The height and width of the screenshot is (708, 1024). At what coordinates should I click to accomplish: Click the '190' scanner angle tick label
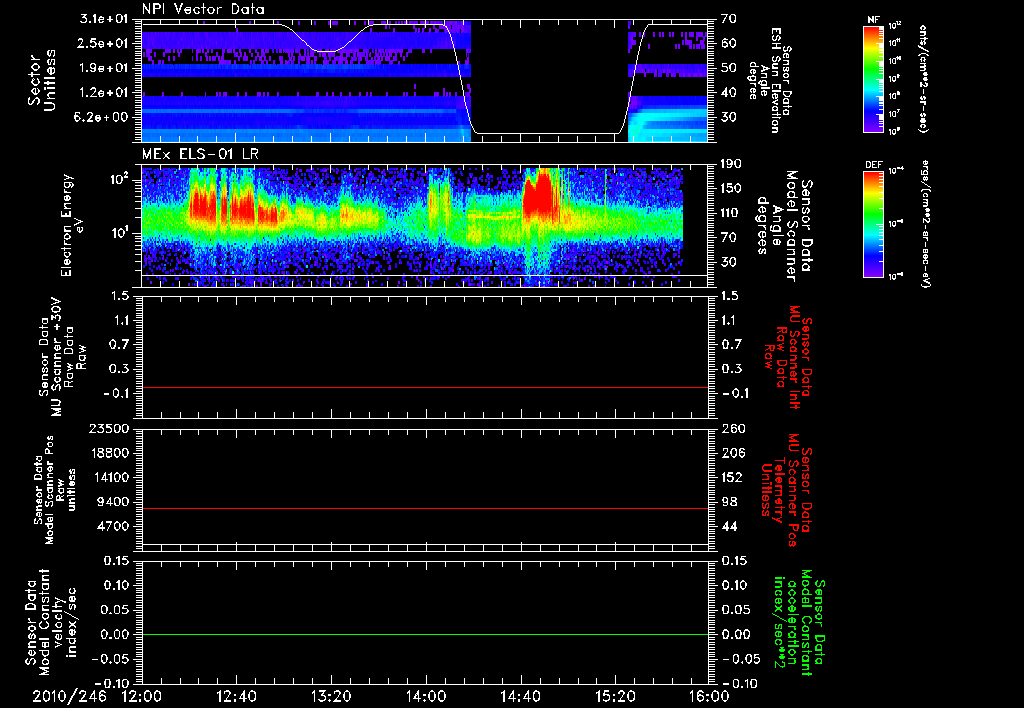[732, 164]
